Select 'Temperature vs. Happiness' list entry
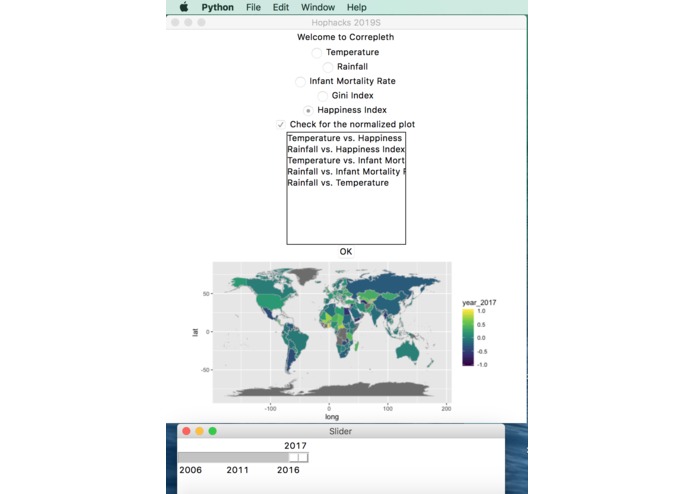This screenshot has height=494, width=695. pyautogui.click(x=346, y=138)
